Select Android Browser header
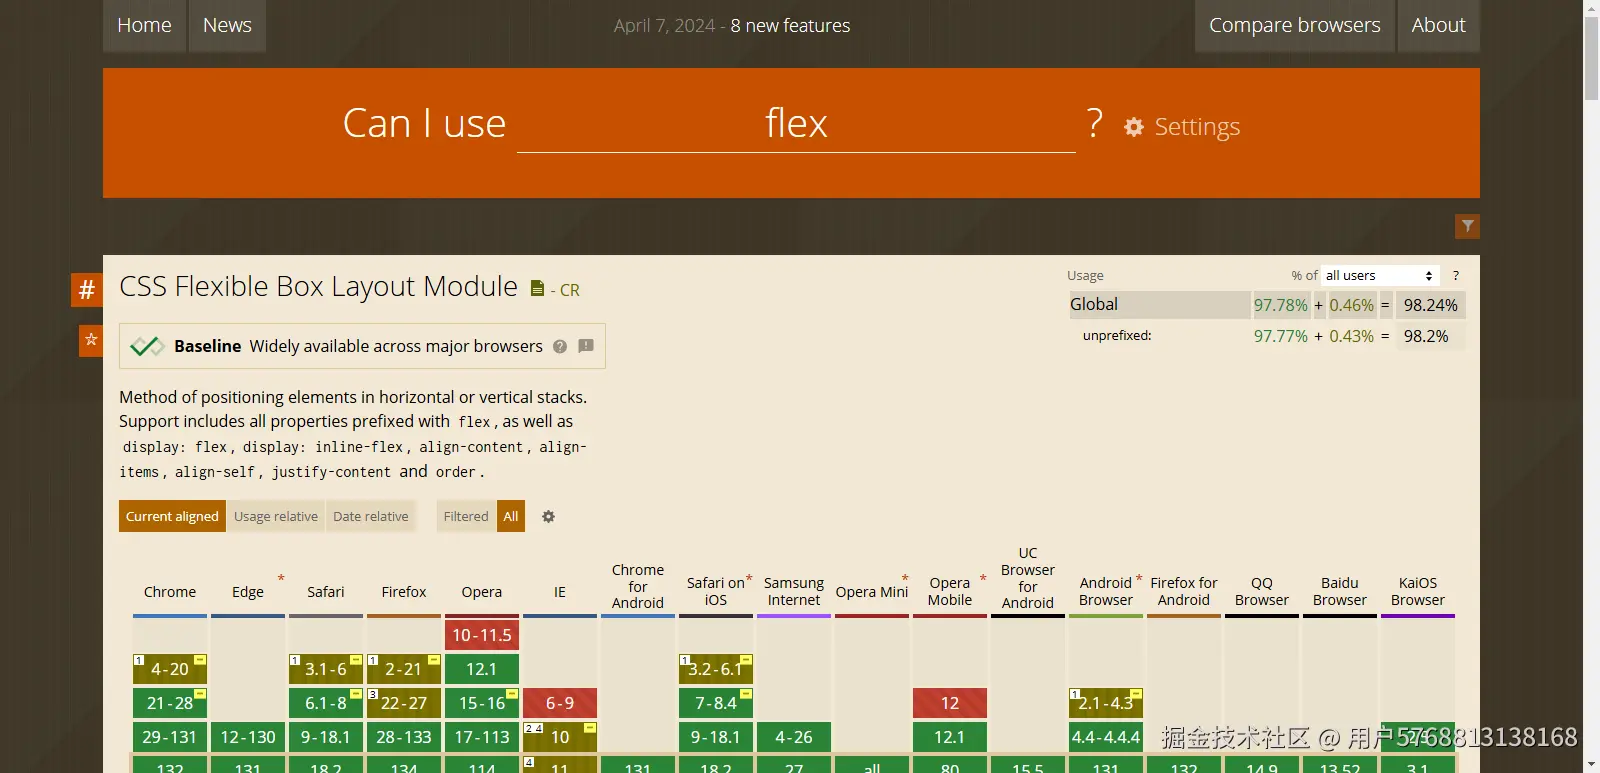 (1106, 591)
